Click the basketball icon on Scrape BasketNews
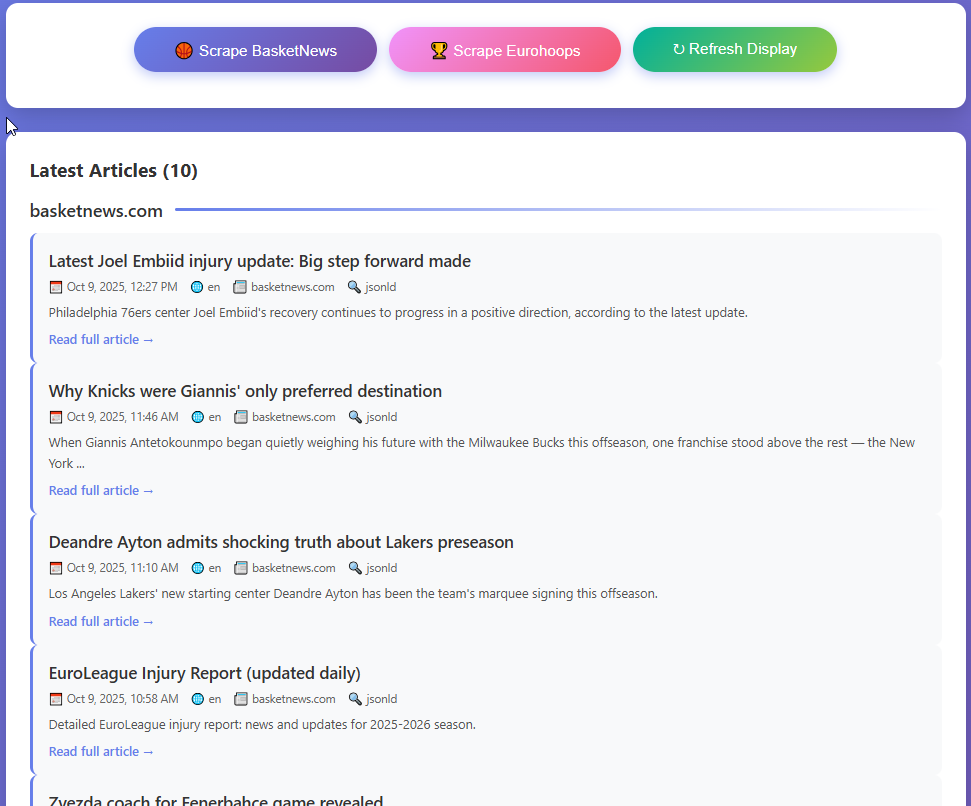The height and width of the screenshot is (806, 971). (x=183, y=51)
